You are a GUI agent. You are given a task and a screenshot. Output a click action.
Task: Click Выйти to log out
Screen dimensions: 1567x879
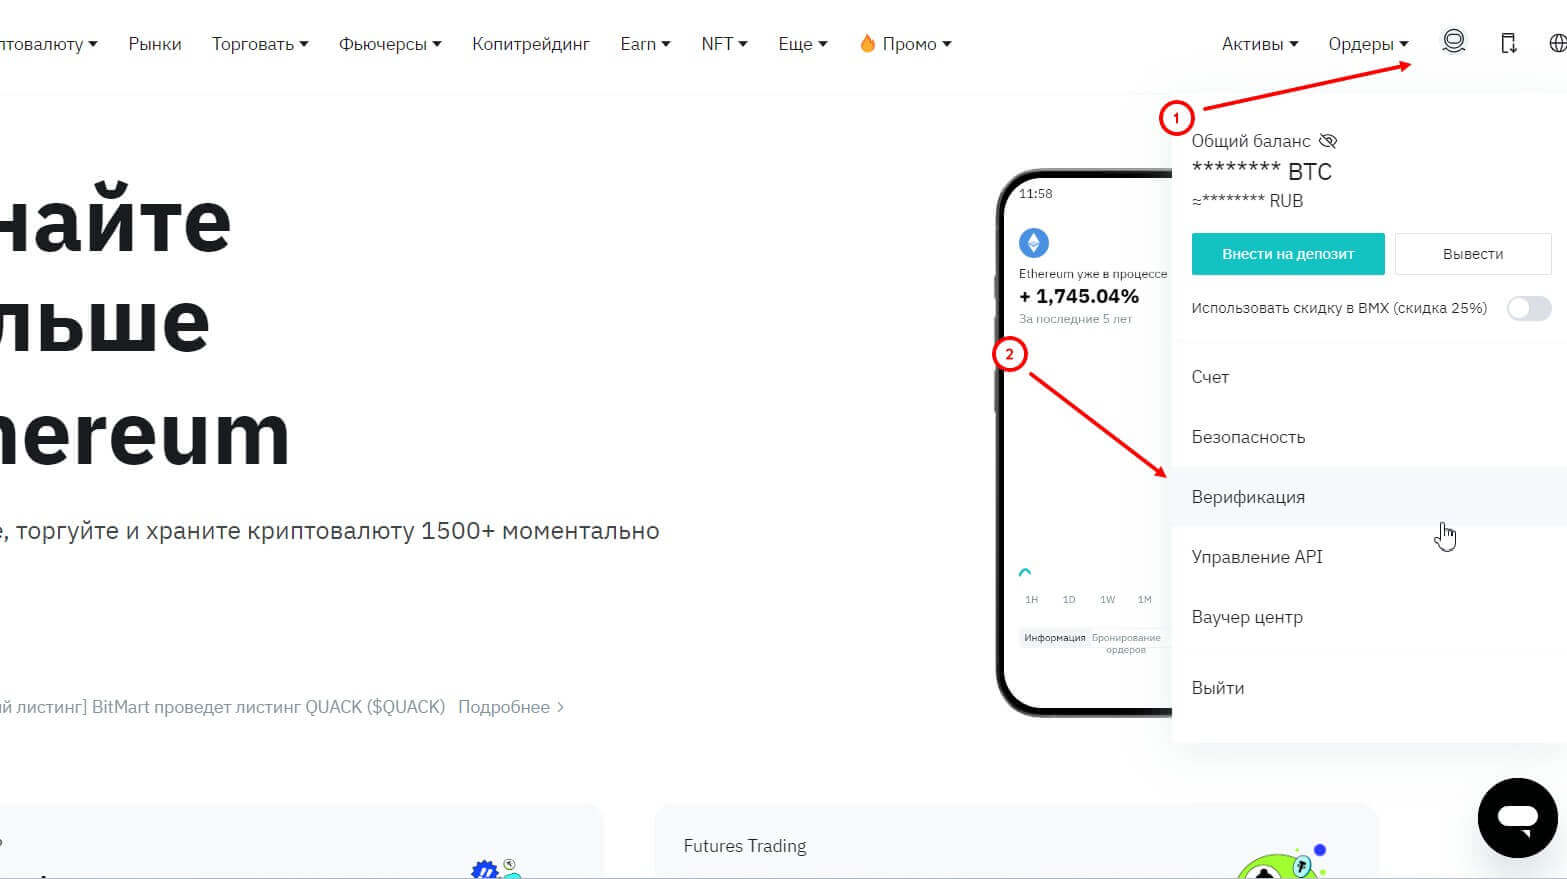click(1217, 688)
